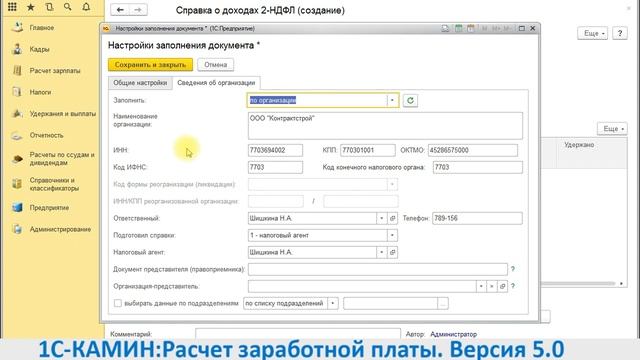Click the save/print icon in dialog title bar
Screen dimensions: 640x360
tap(445, 29)
